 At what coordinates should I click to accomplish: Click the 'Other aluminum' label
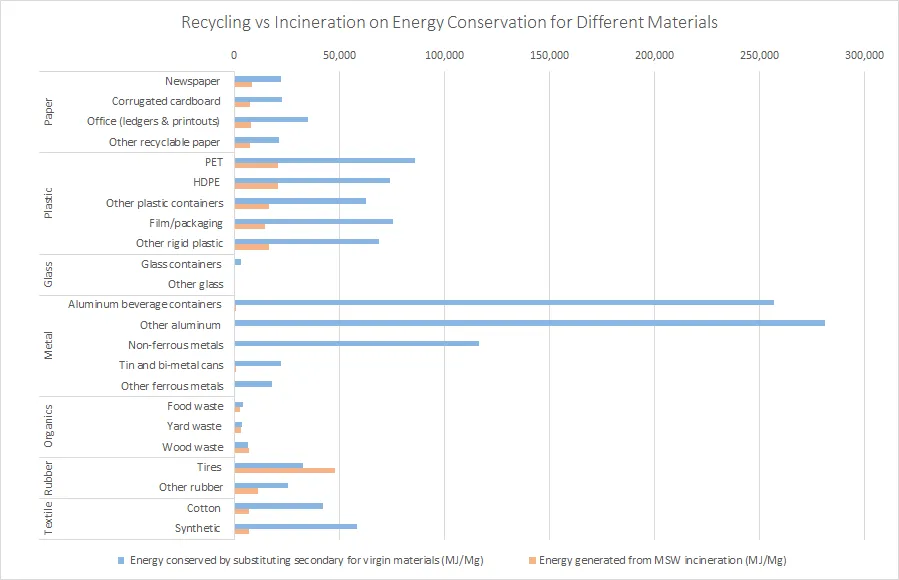click(x=180, y=326)
